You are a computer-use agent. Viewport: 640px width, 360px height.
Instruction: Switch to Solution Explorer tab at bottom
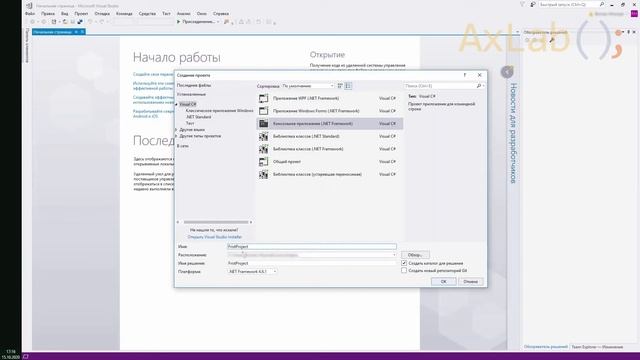point(546,347)
